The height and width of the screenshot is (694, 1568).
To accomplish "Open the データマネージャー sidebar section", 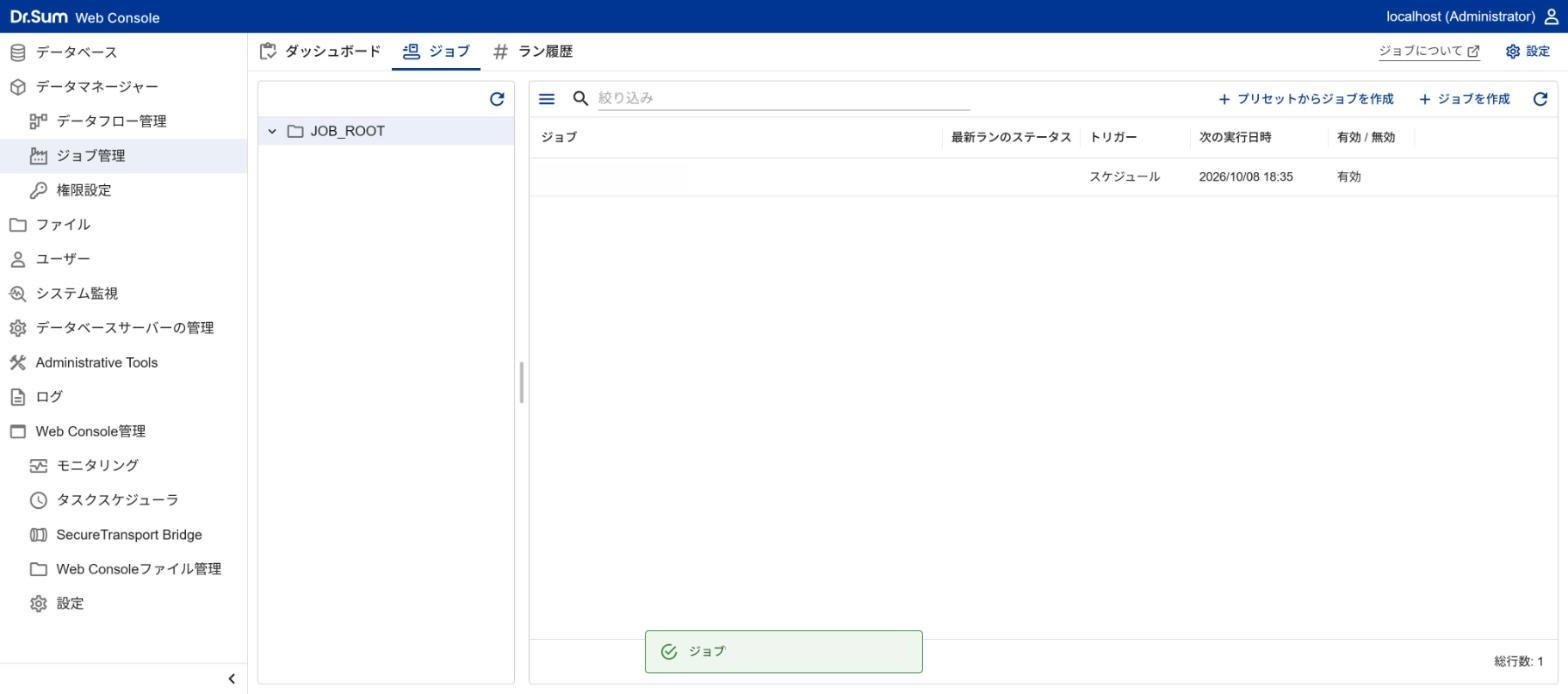I will tap(123, 87).
